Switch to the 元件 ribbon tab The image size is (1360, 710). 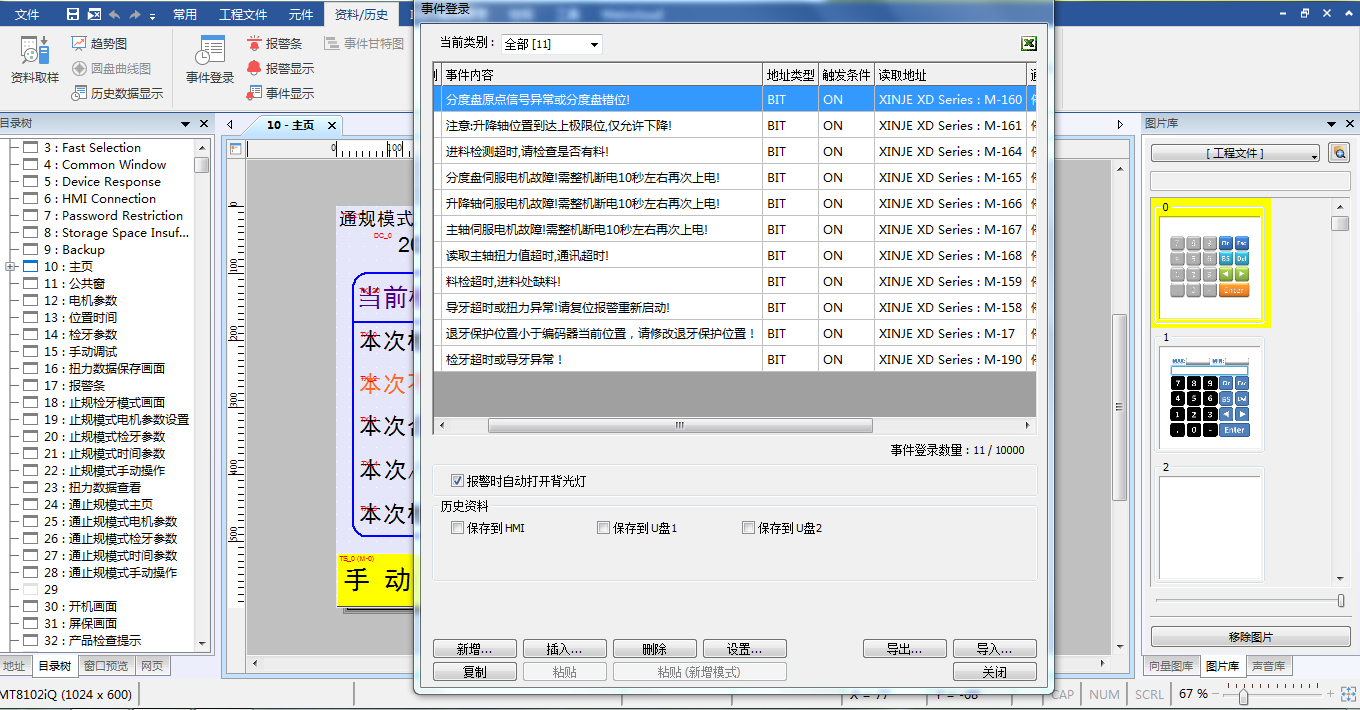point(300,14)
